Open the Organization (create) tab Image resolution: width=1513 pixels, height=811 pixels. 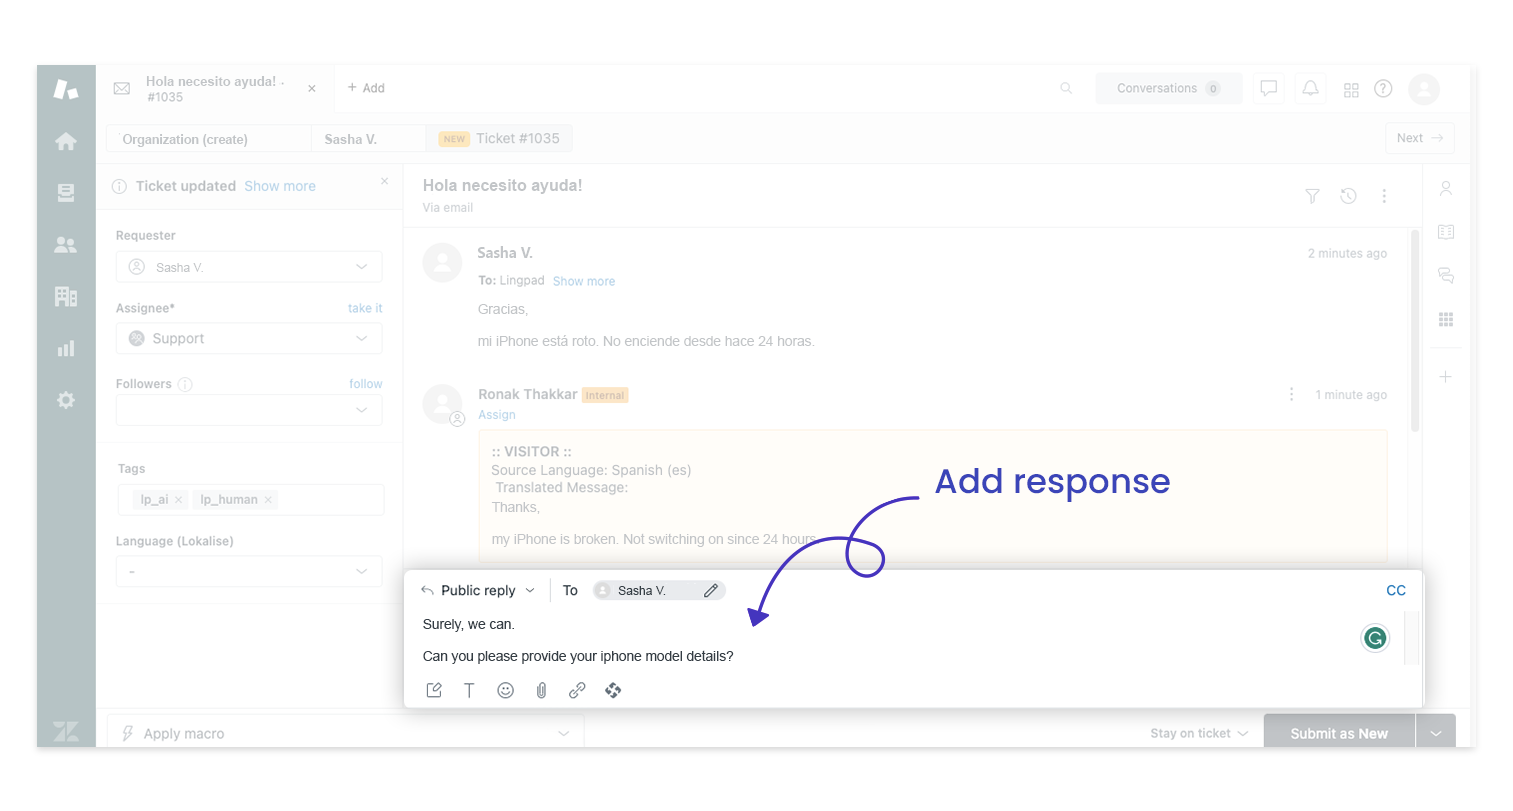[208, 139]
